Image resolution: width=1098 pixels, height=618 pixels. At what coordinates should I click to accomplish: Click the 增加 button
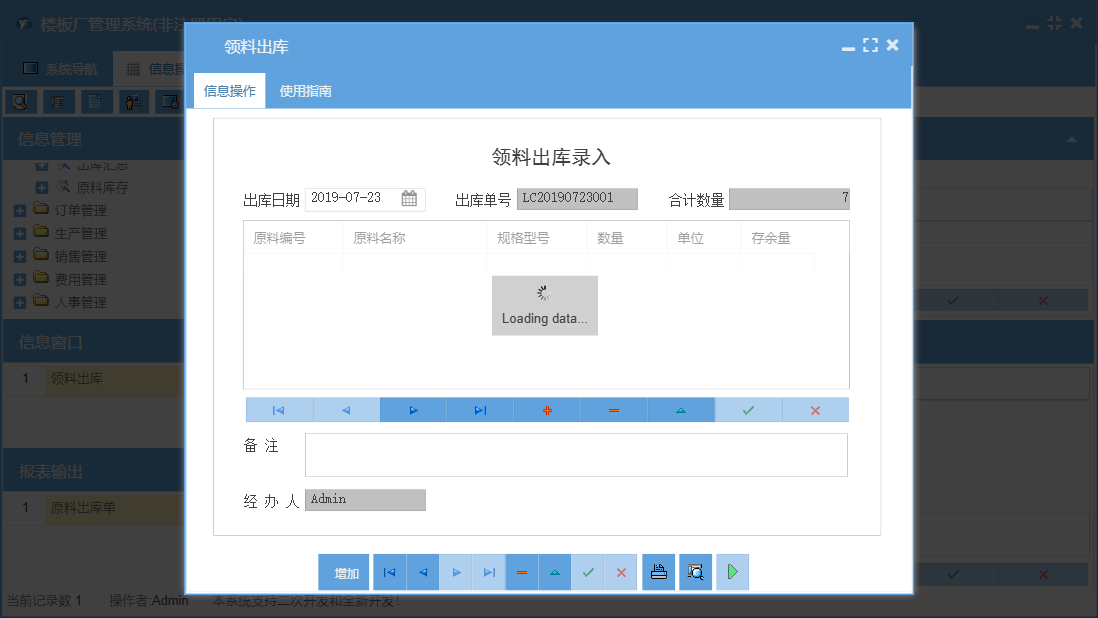(x=343, y=571)
